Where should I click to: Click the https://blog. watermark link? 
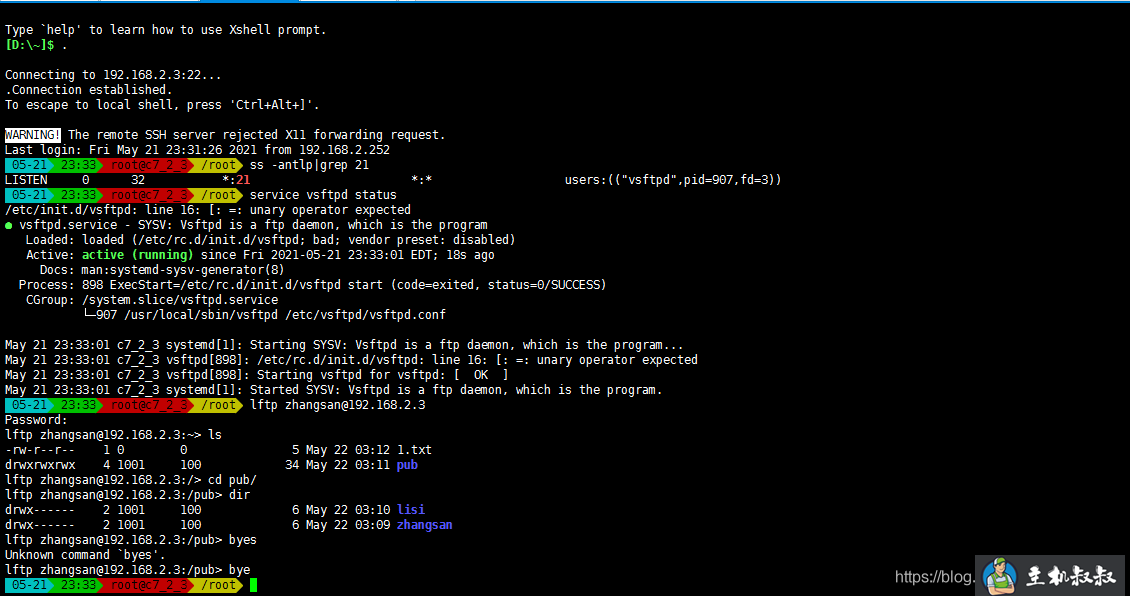(934, 577)
